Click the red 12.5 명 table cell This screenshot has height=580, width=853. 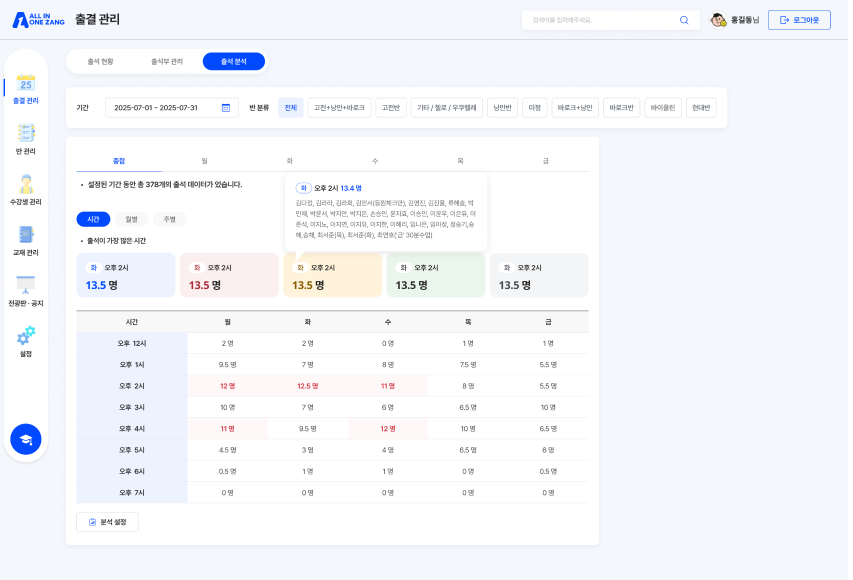pos(307,386)
